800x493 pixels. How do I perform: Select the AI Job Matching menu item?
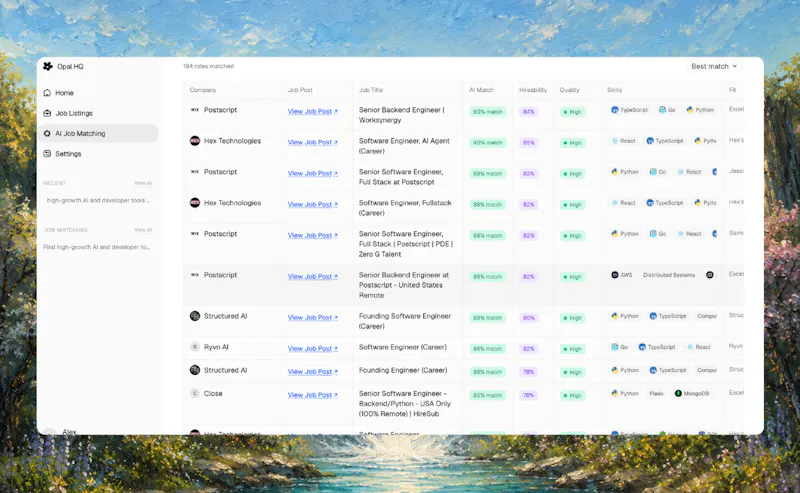coord(98,133)
